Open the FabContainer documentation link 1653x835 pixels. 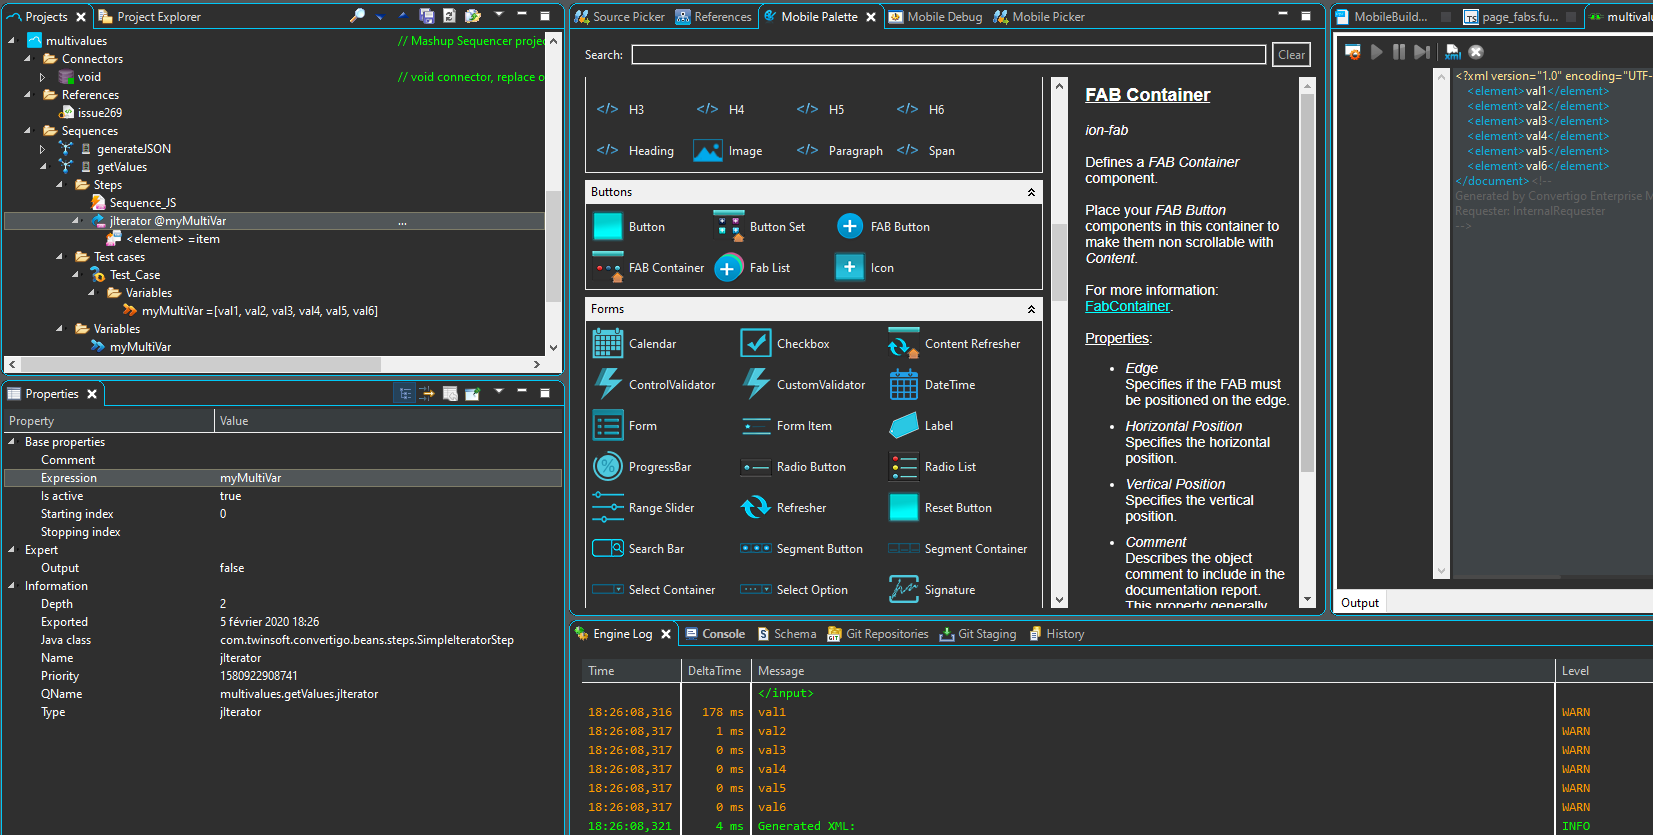pyautogui.click(x=1127, y=307)
